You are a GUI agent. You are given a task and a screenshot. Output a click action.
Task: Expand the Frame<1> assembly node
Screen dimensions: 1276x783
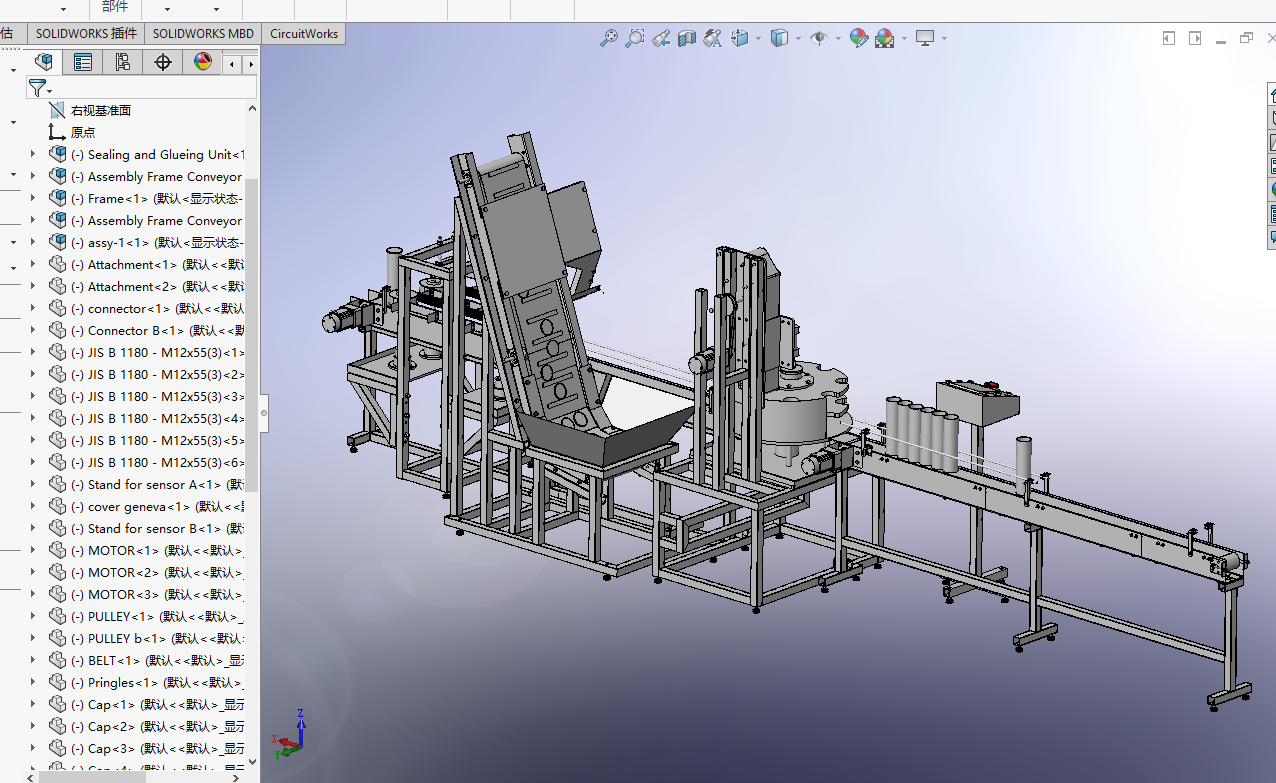coord(33,198)
